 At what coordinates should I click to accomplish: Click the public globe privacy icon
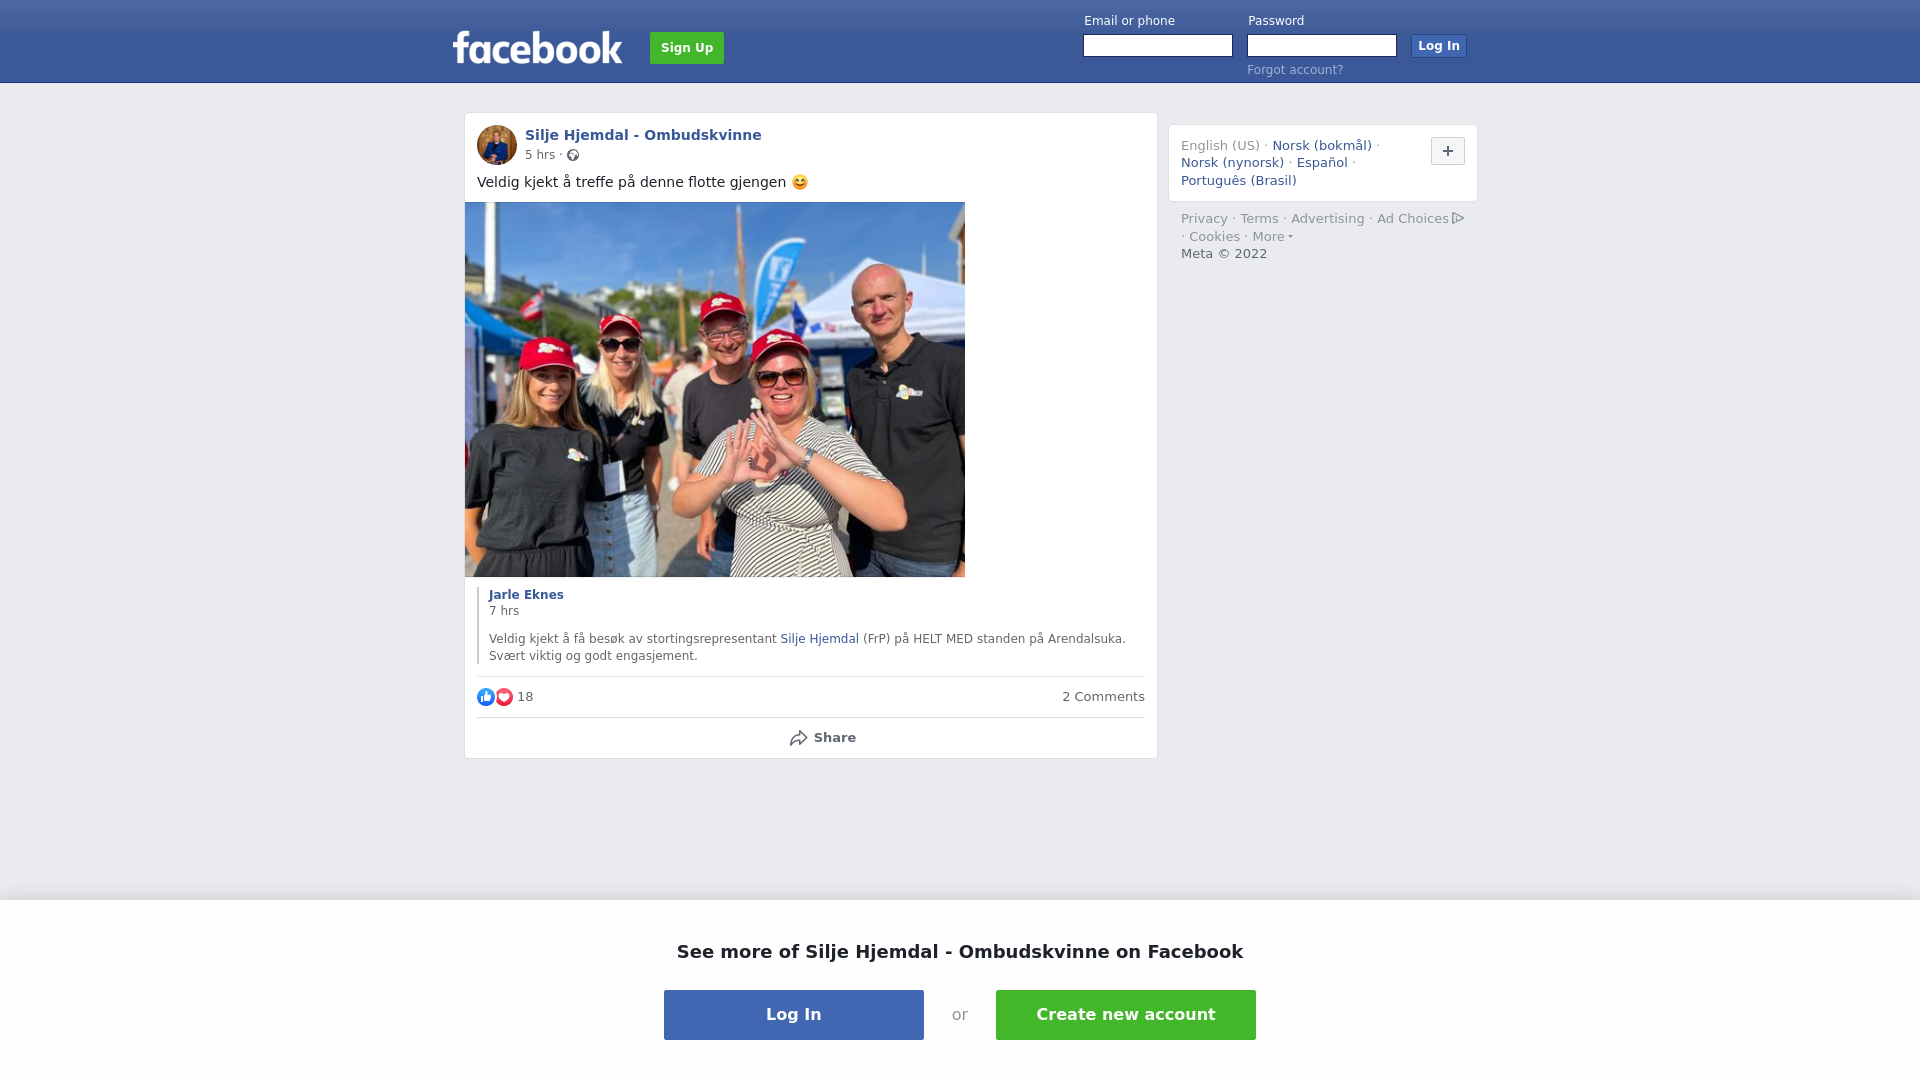[x=573, y=155]
